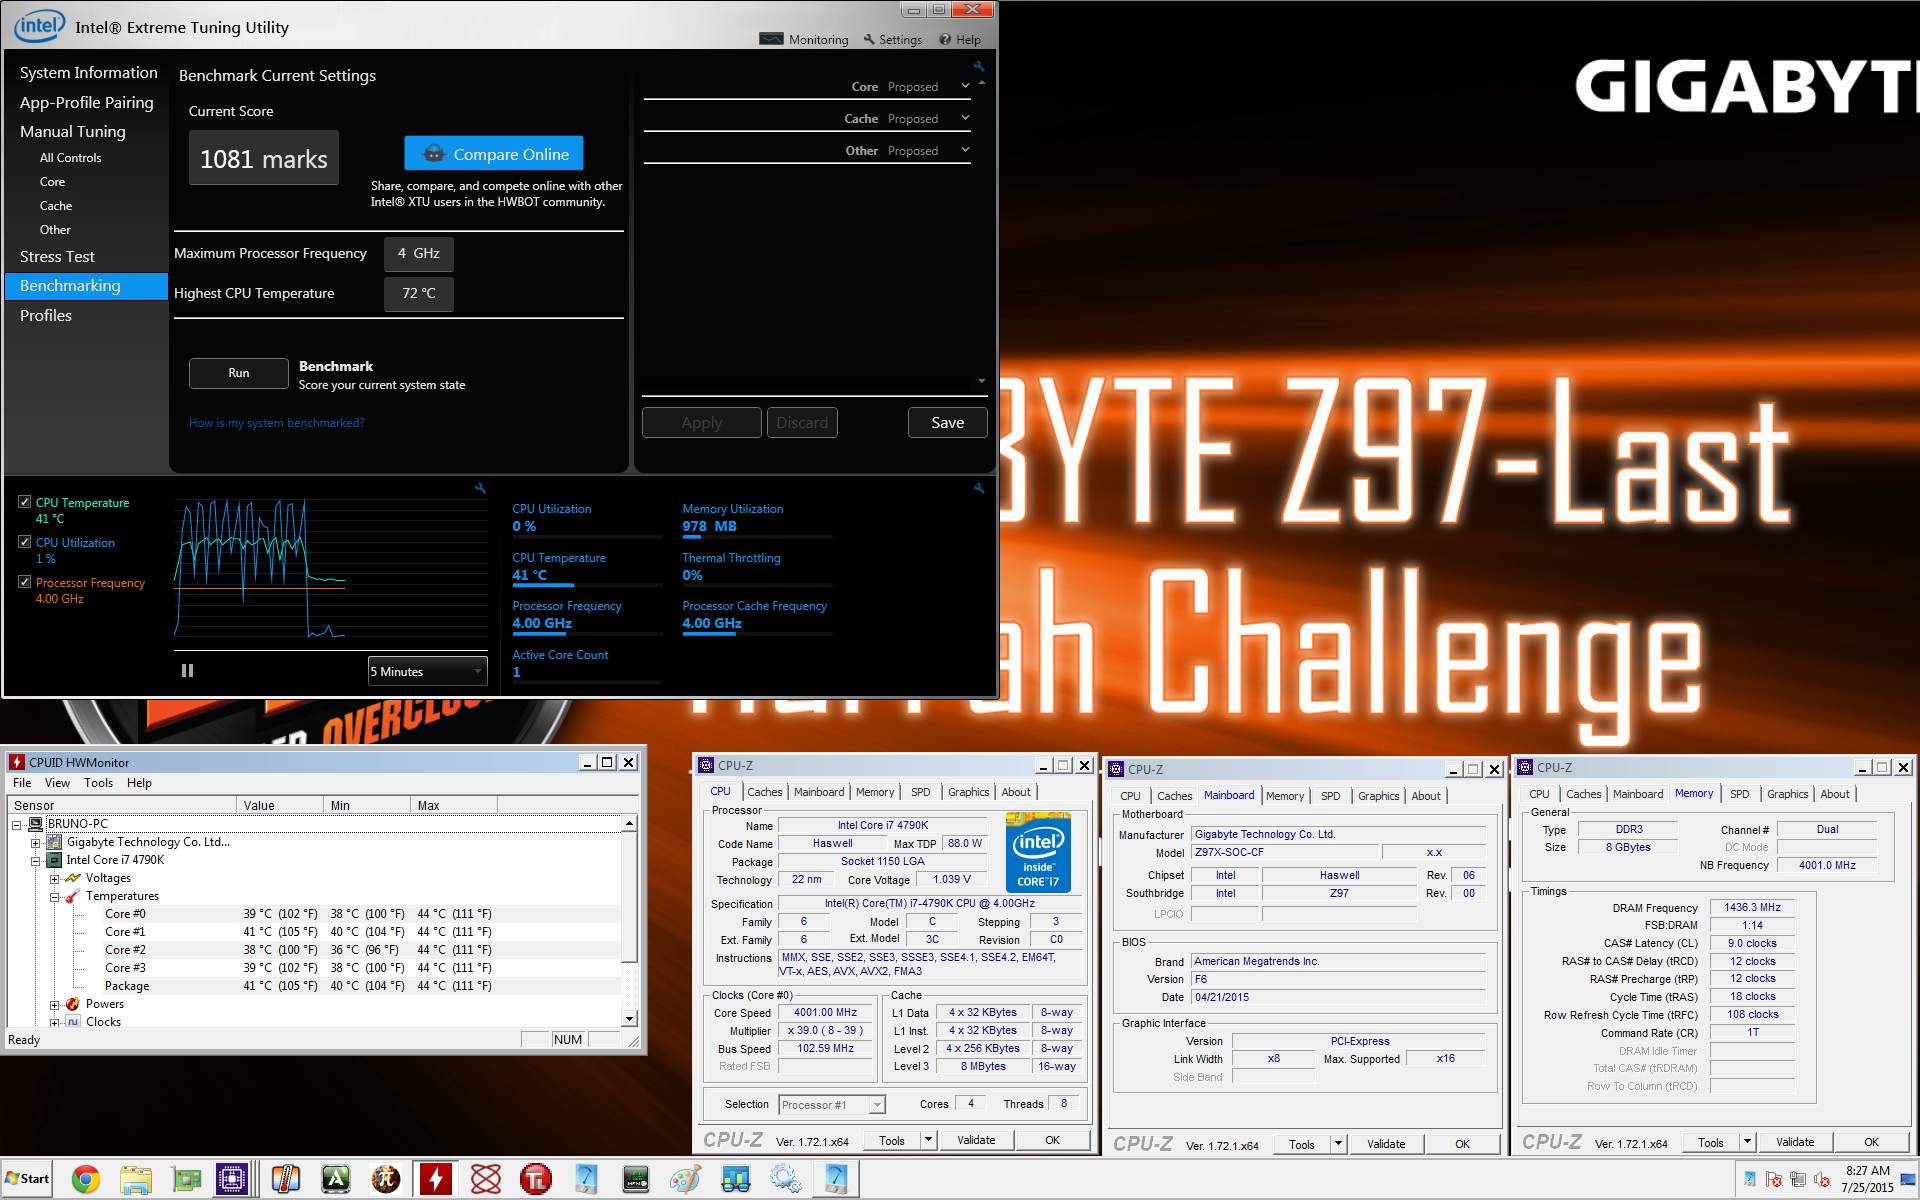
Task: Click the thermometer taskbar icon
Action: coord(286,1180)
